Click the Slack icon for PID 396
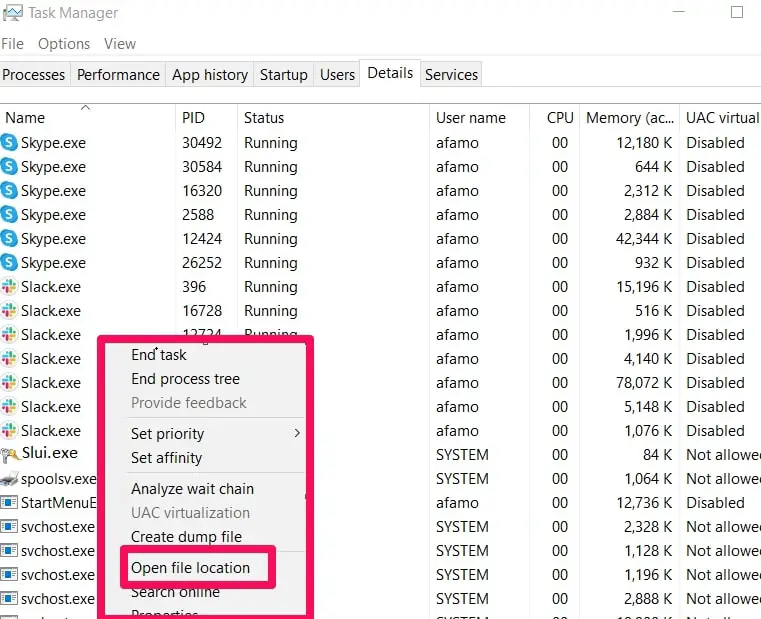Screen dimensions: 761x619 pyautogui.click(x=9, y=286)
